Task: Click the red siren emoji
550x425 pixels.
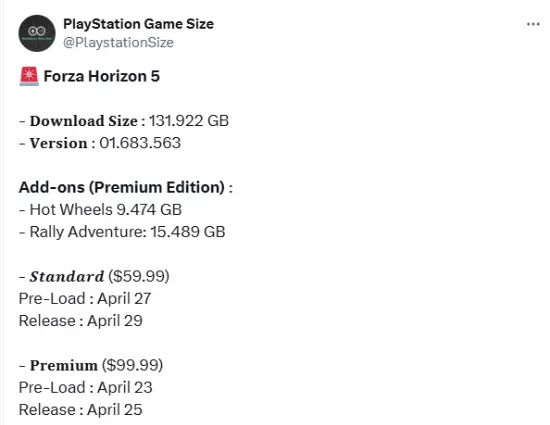Action: (29, 76)
